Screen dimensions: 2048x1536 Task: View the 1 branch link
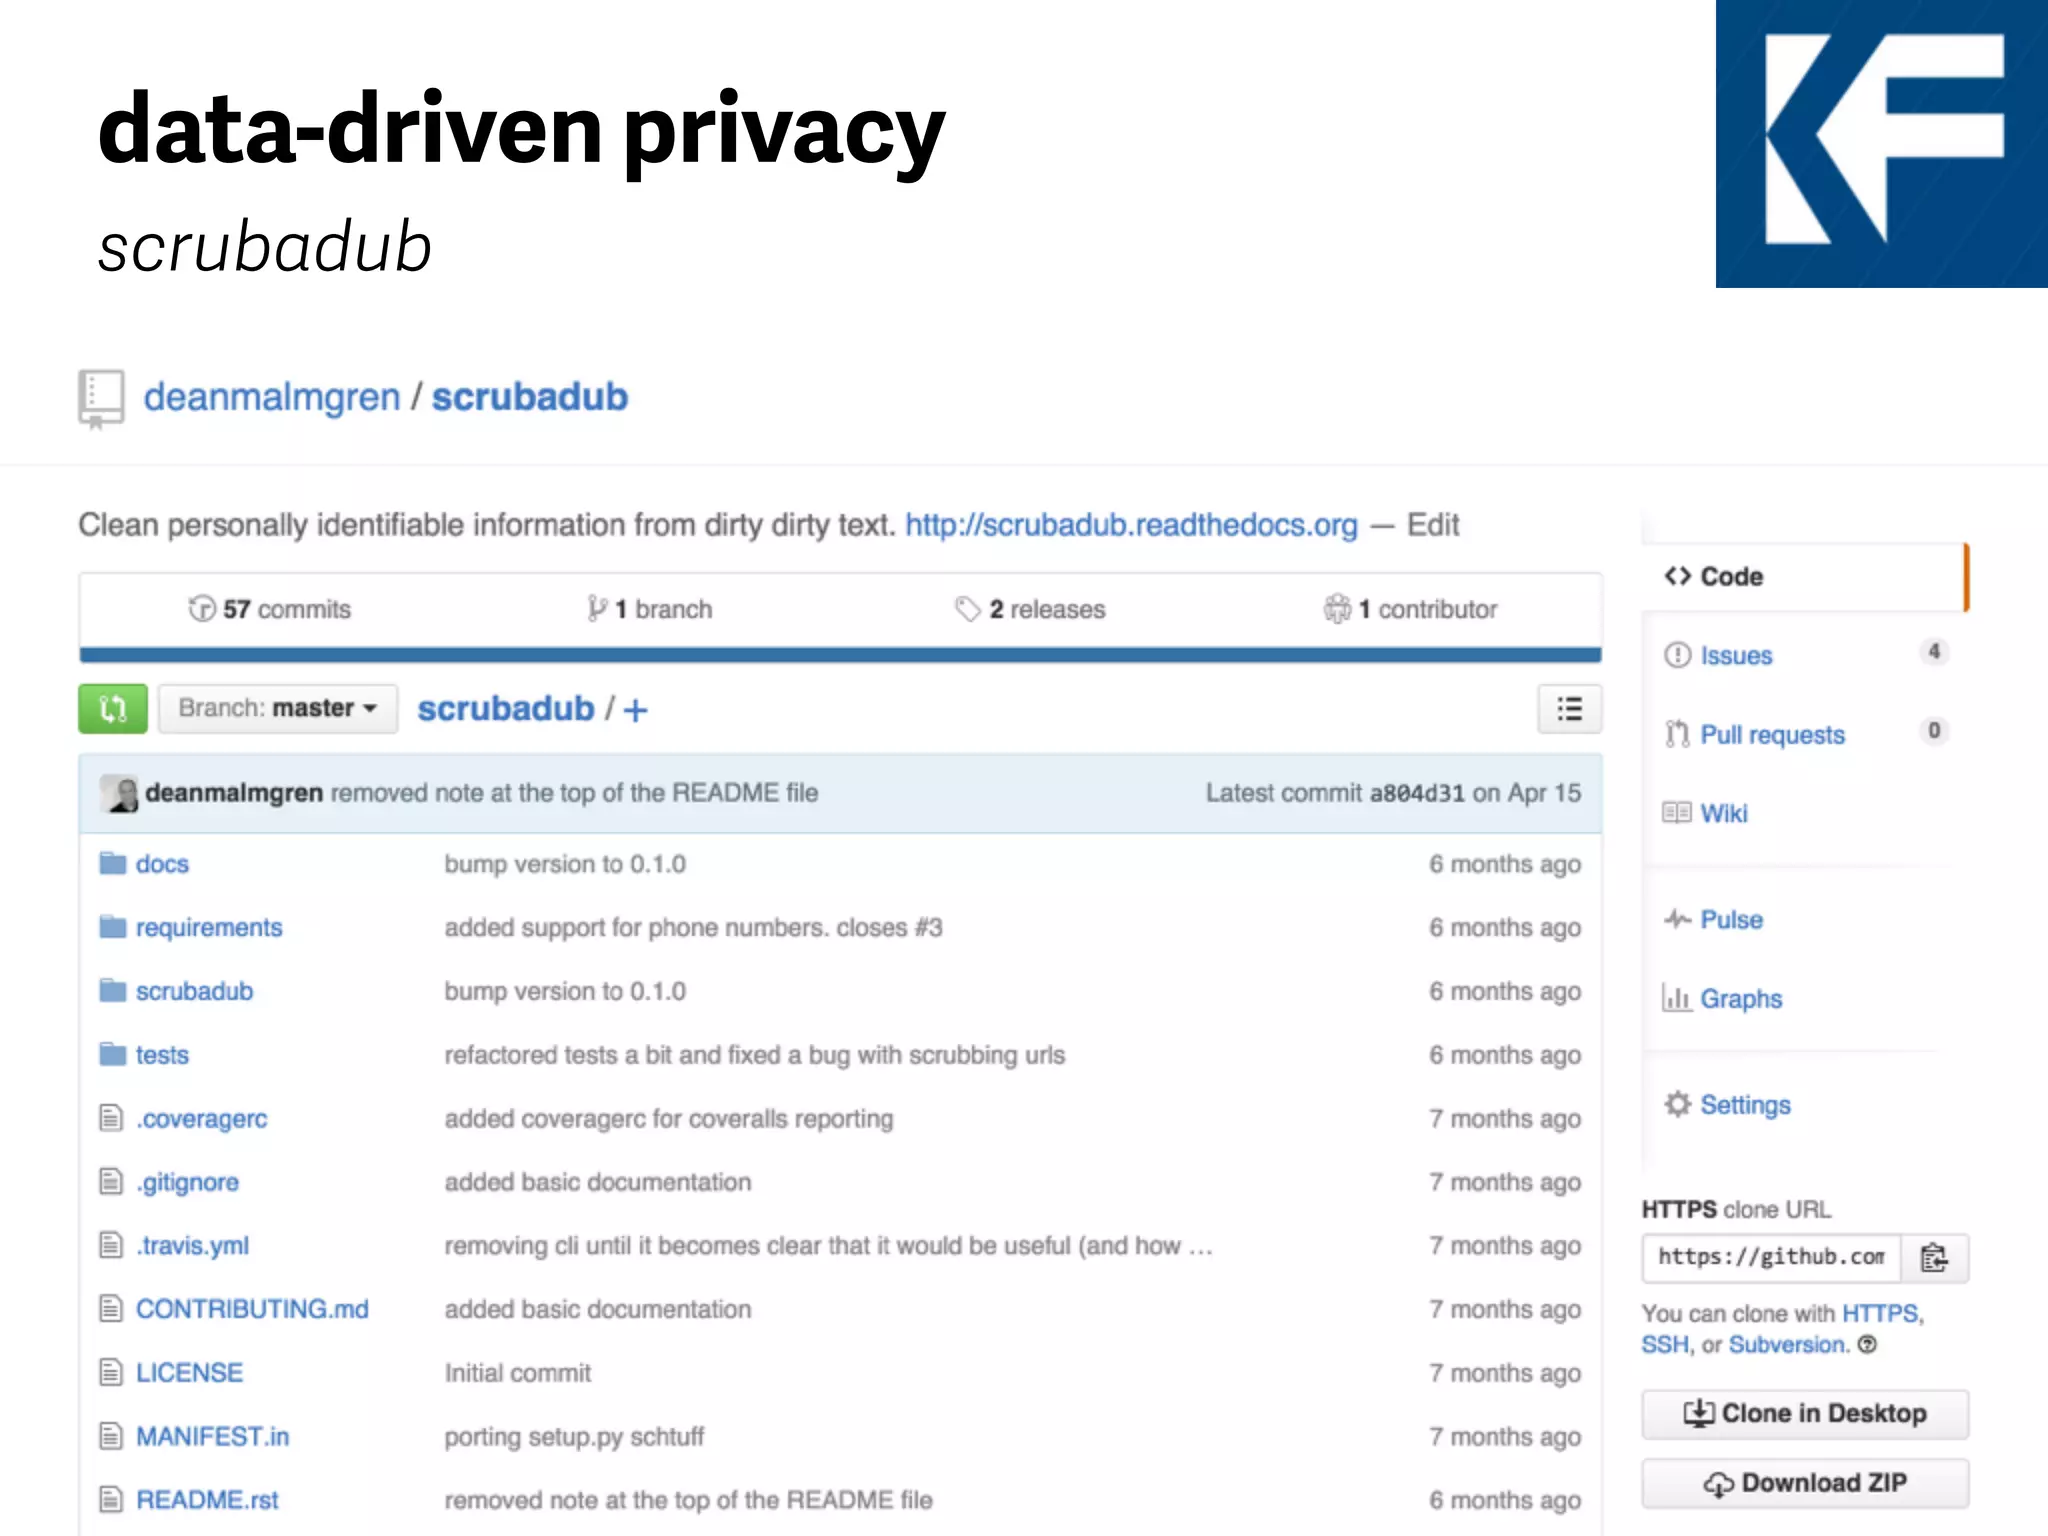(x=650, y=609)
